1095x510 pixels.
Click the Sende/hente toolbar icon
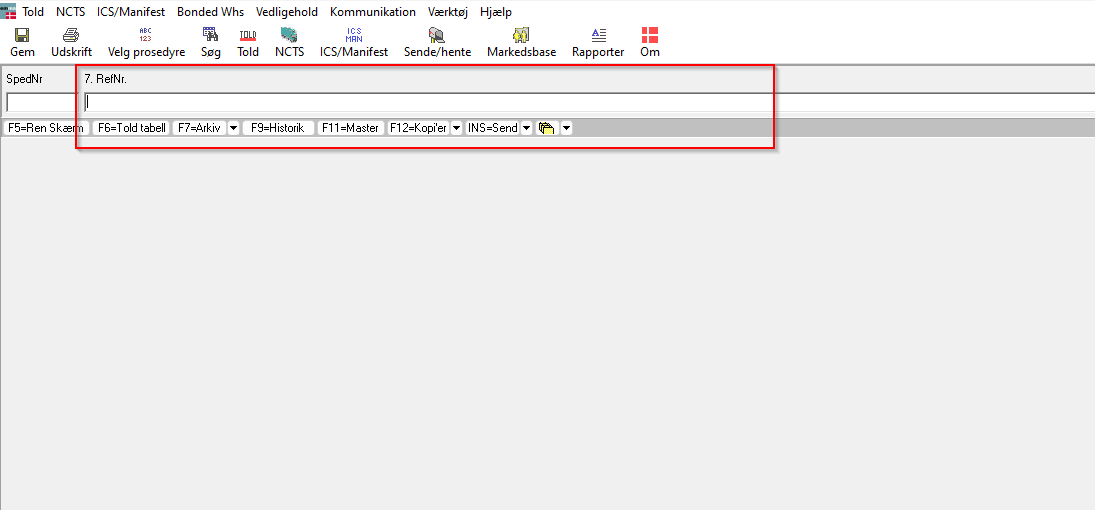coord(437,35)
